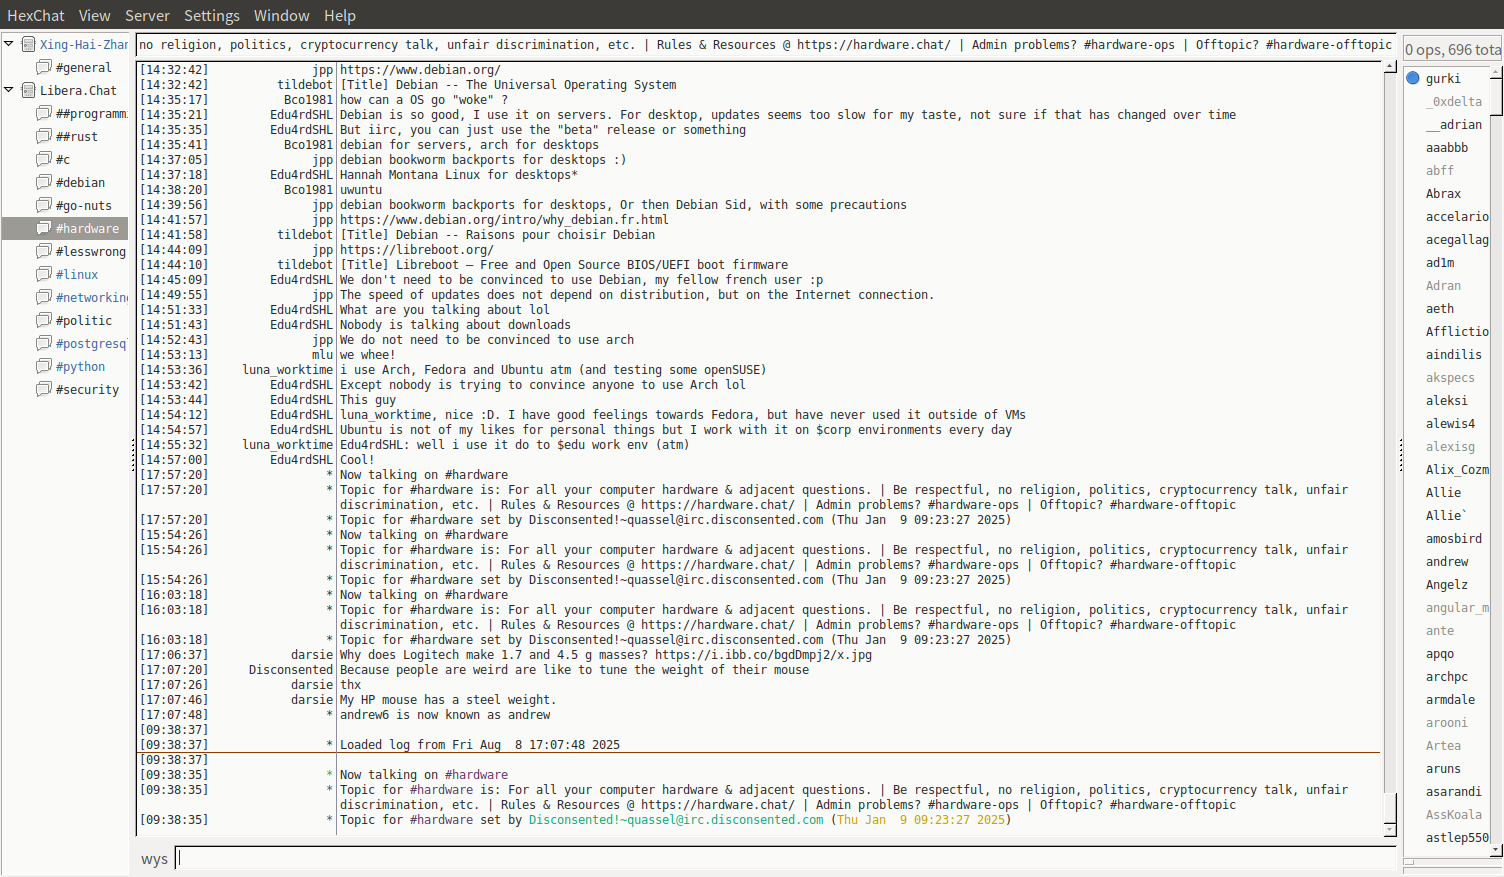The height and width of the screenshot is (877, 1504).
Task: Collapse the Xing-Hai-Zhar server tree
Action: pyautogui.click(x=9, y=44)
